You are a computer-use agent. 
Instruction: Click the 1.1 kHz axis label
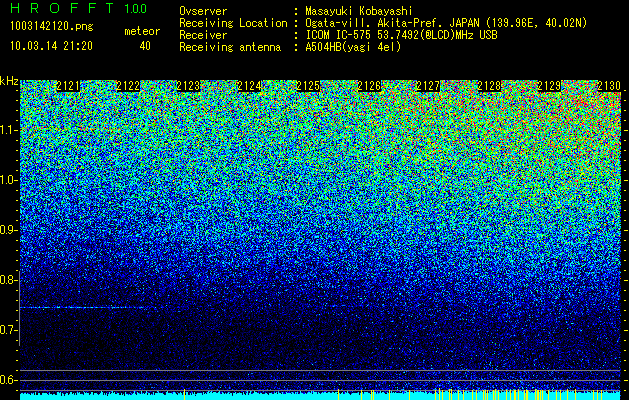click(9, 130)
